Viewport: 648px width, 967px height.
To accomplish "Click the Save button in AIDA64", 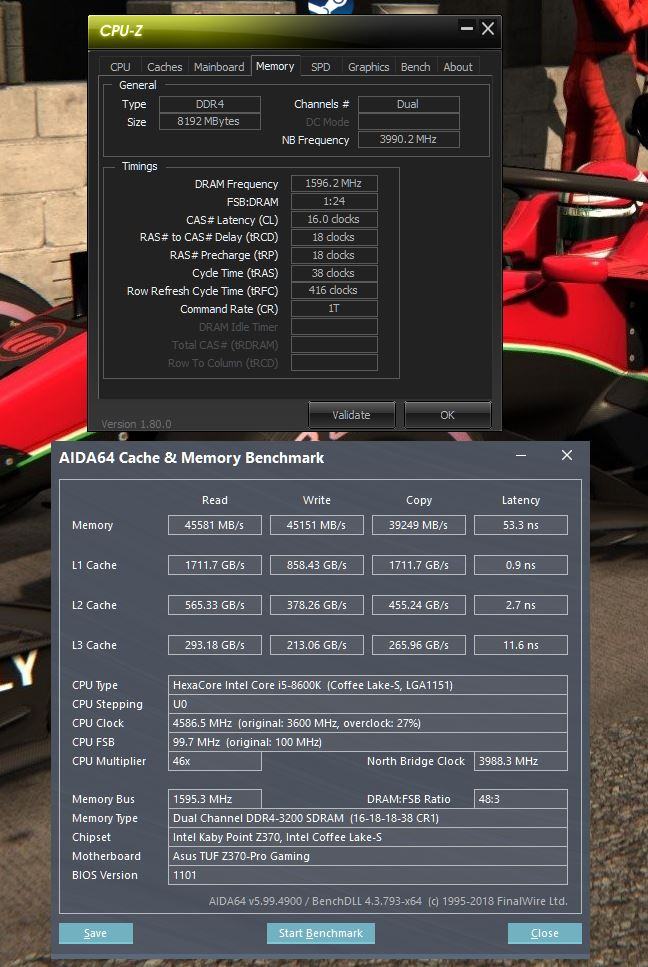I will click(x=96, y=933).
